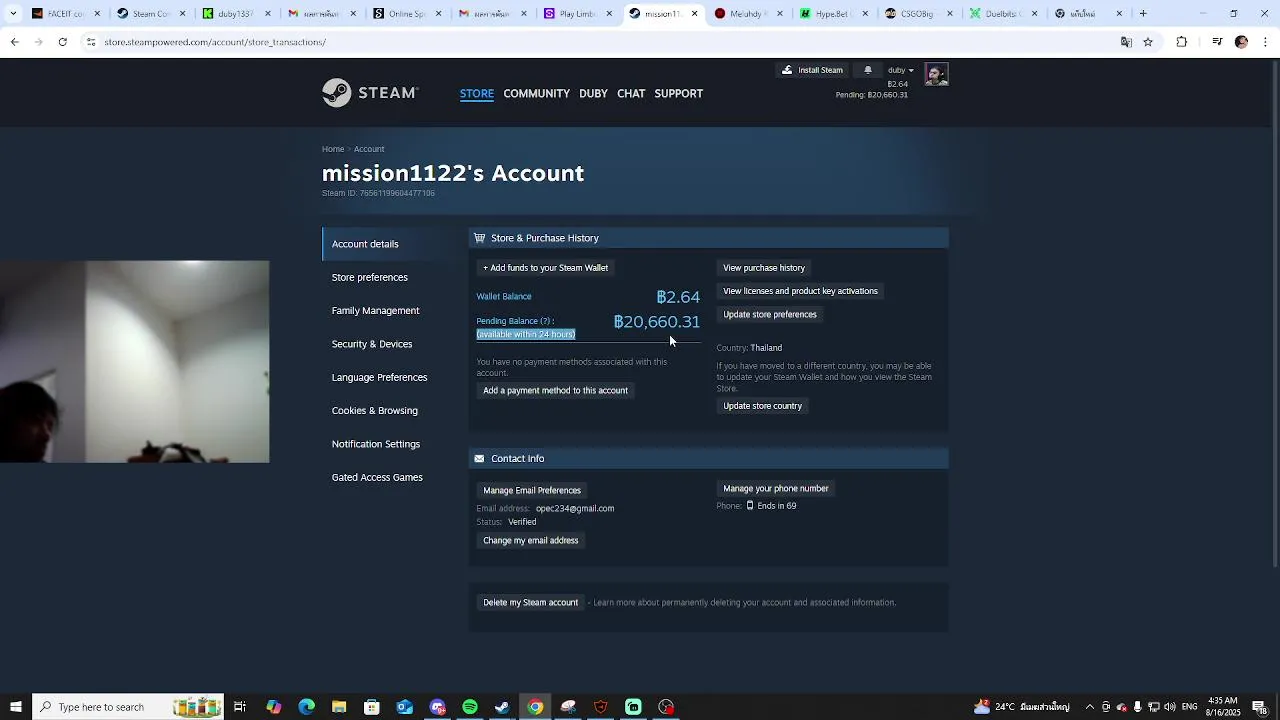Image resolution: width=1280 pixels, height=720 pixels.
Task: Switch to the Online Sp browser tab
Action: [x=407, y=14]
